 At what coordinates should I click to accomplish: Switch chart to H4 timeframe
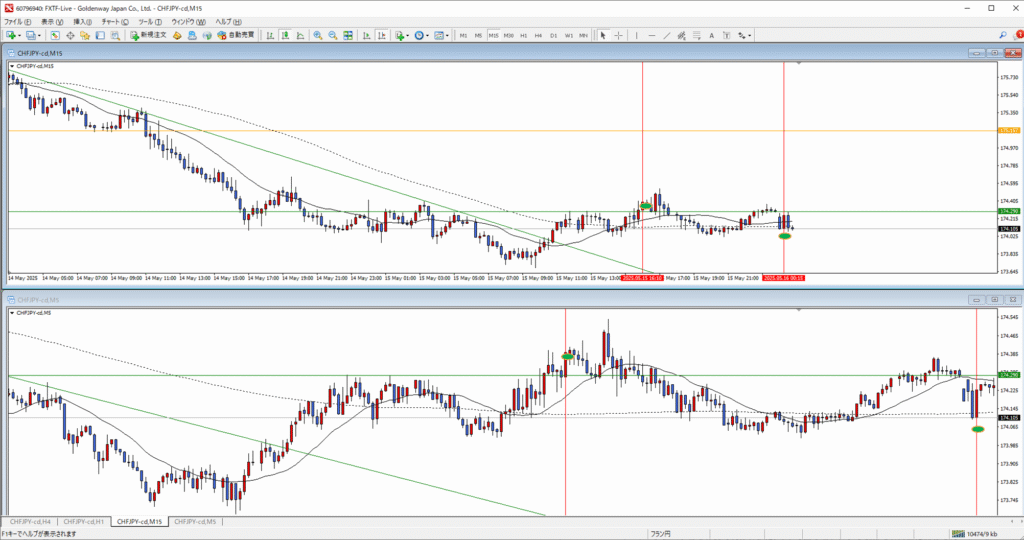click(x=538, y=35)
